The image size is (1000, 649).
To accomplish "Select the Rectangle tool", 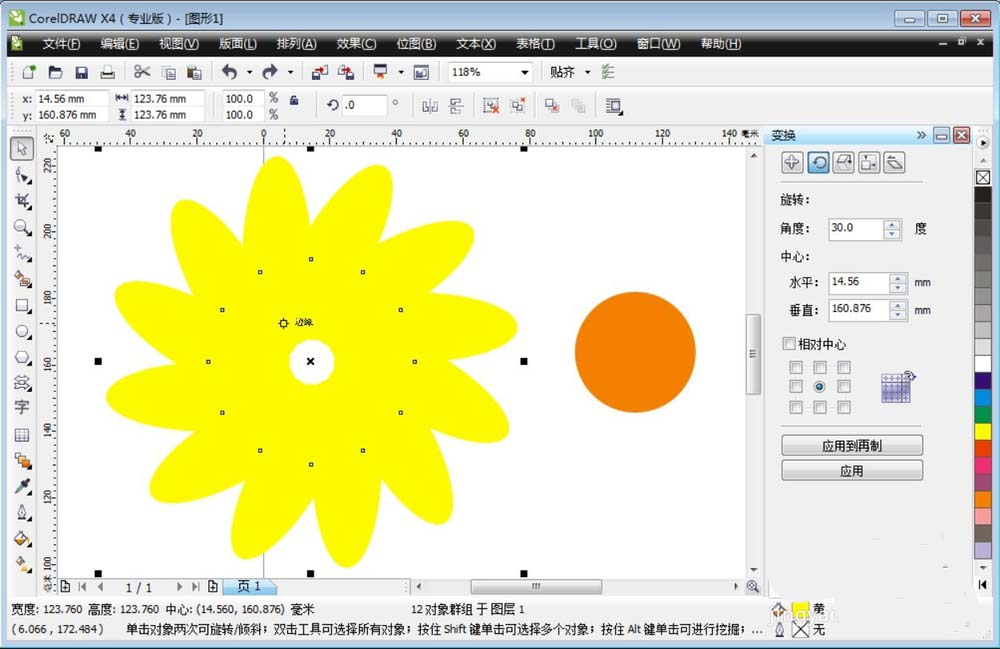I will (22, 305).
